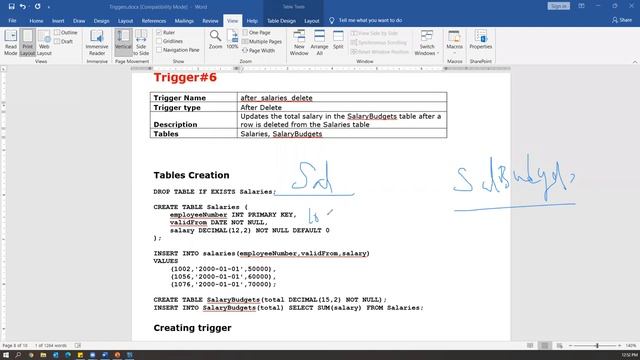
Task: Click the ruler tab selector at the ruler's corner
Action: coord(3,69)
